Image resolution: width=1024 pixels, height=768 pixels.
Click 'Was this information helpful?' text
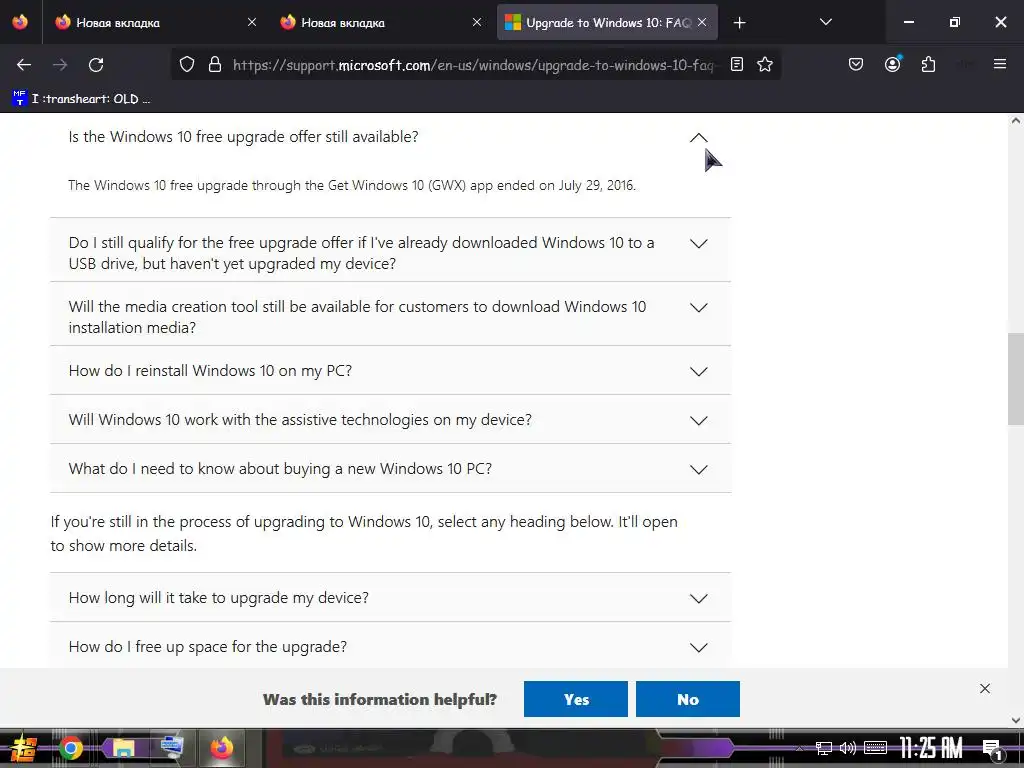[379, 699]
